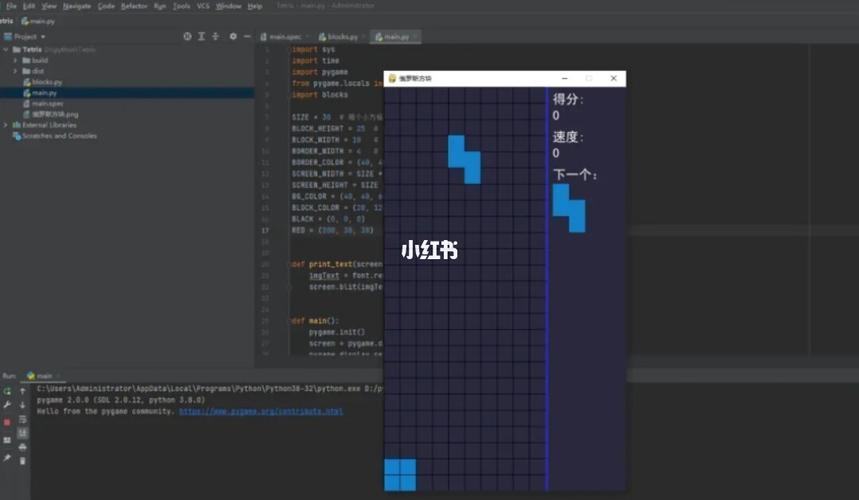Screen dimensions: 859x500
Task: Click Select Opened File target icon
Action: coord(187,36)
